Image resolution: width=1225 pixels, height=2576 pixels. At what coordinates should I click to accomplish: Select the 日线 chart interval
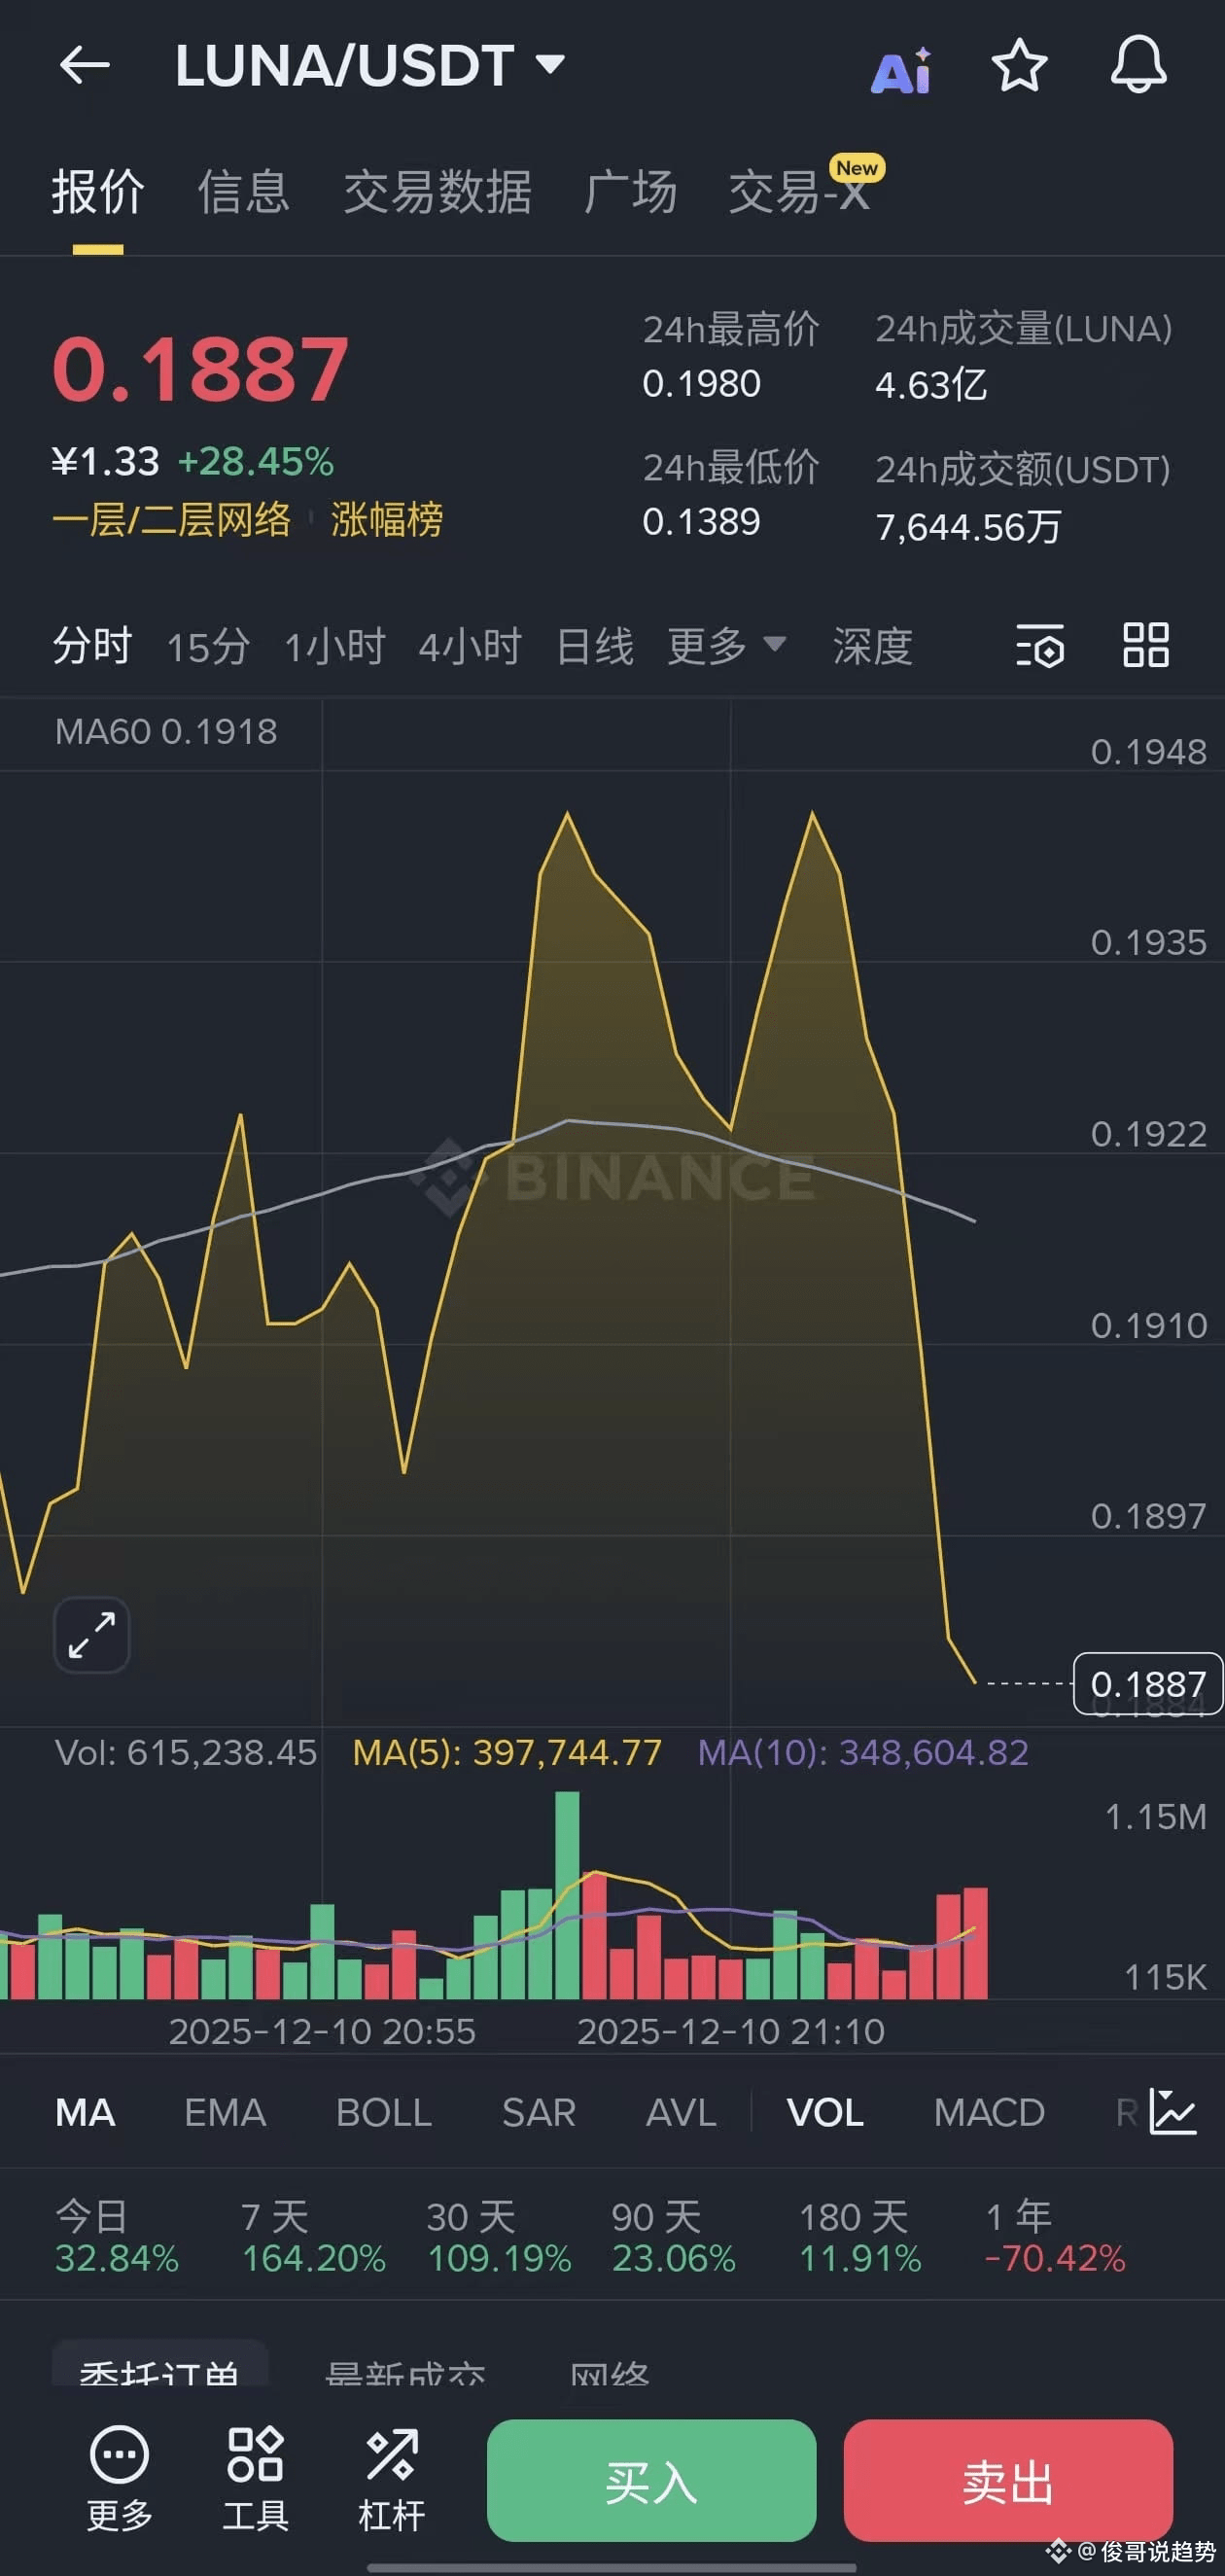click(595, 646)
